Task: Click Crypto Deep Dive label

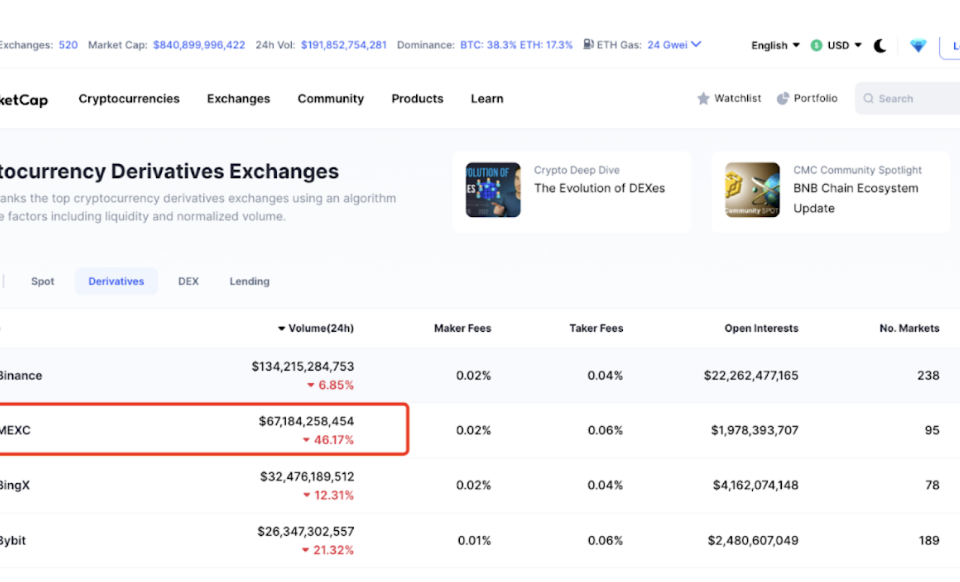Action: (577, 170)
